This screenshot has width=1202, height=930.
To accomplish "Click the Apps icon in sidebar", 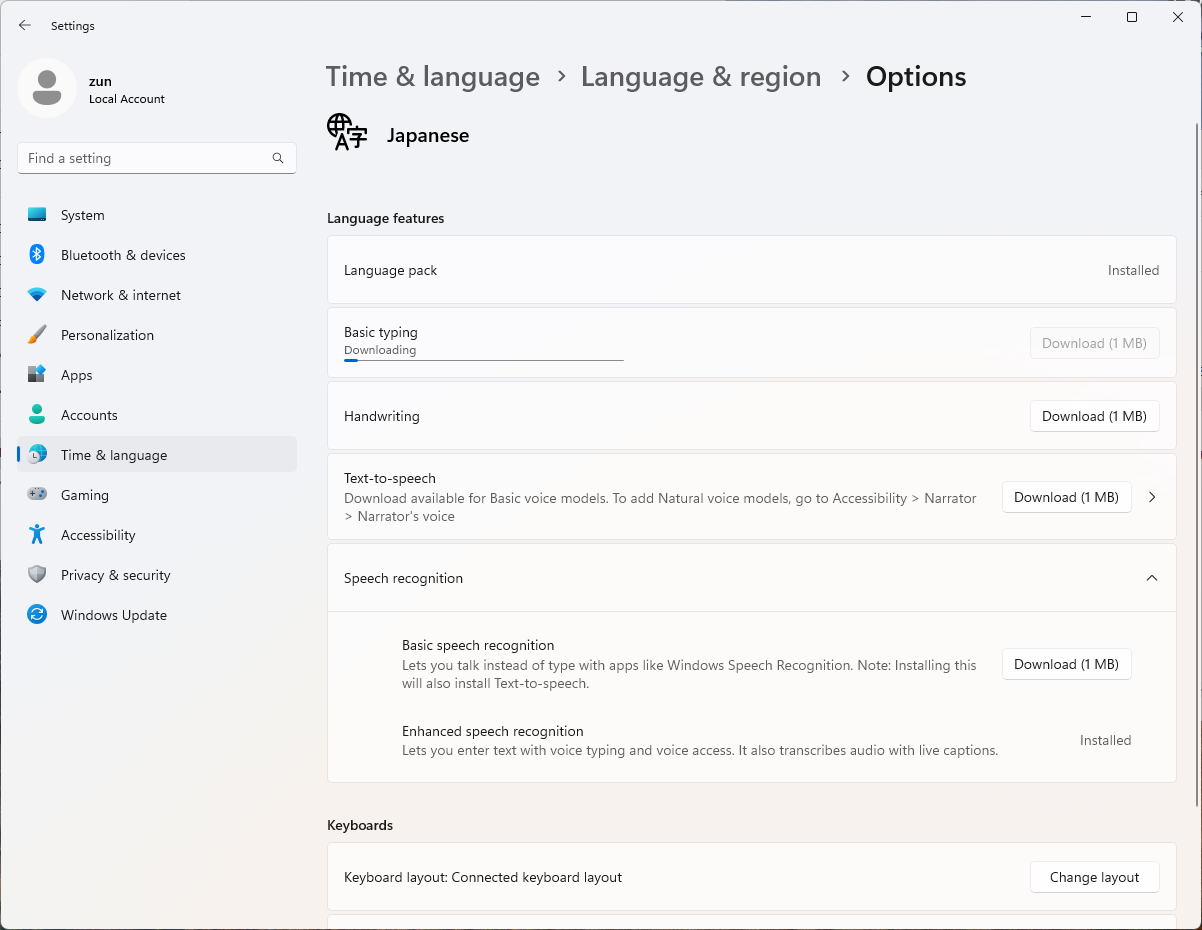I will point(37,375).
